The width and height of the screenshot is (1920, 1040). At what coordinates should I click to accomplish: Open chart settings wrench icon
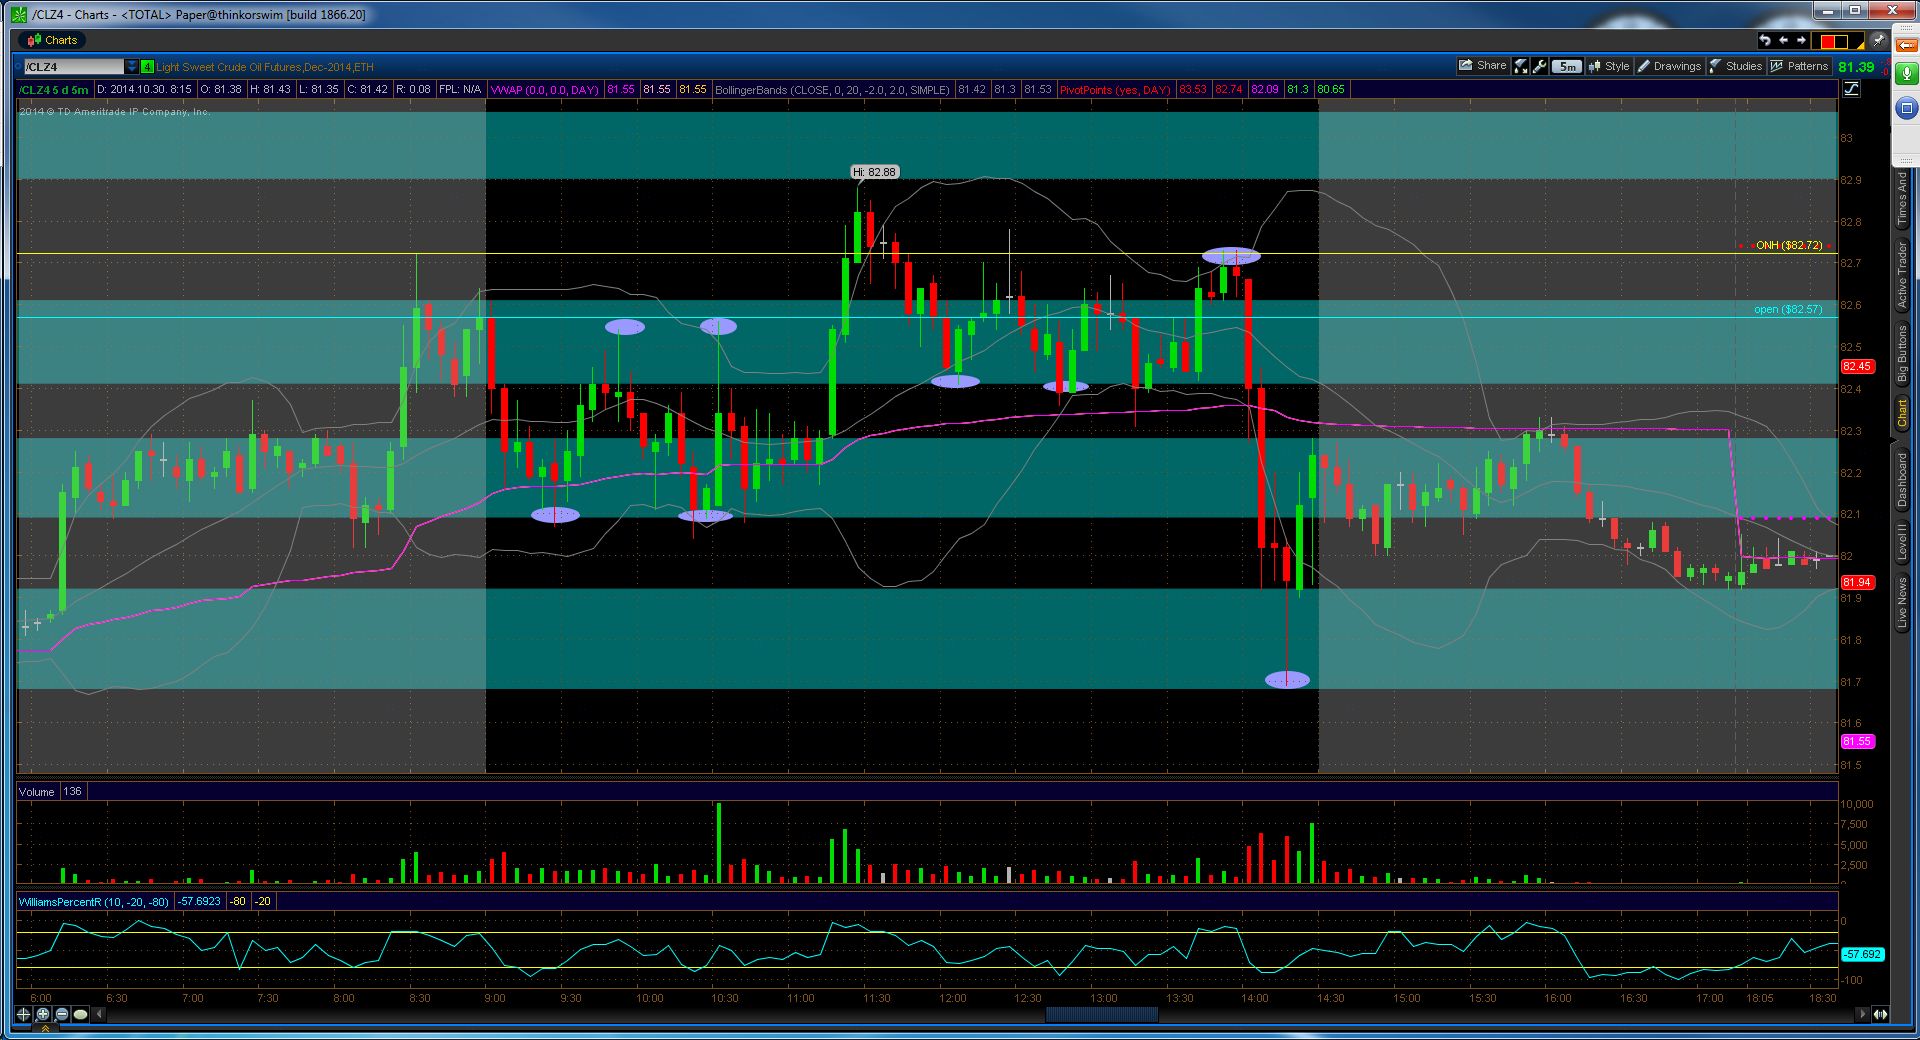click(1540, 66)
